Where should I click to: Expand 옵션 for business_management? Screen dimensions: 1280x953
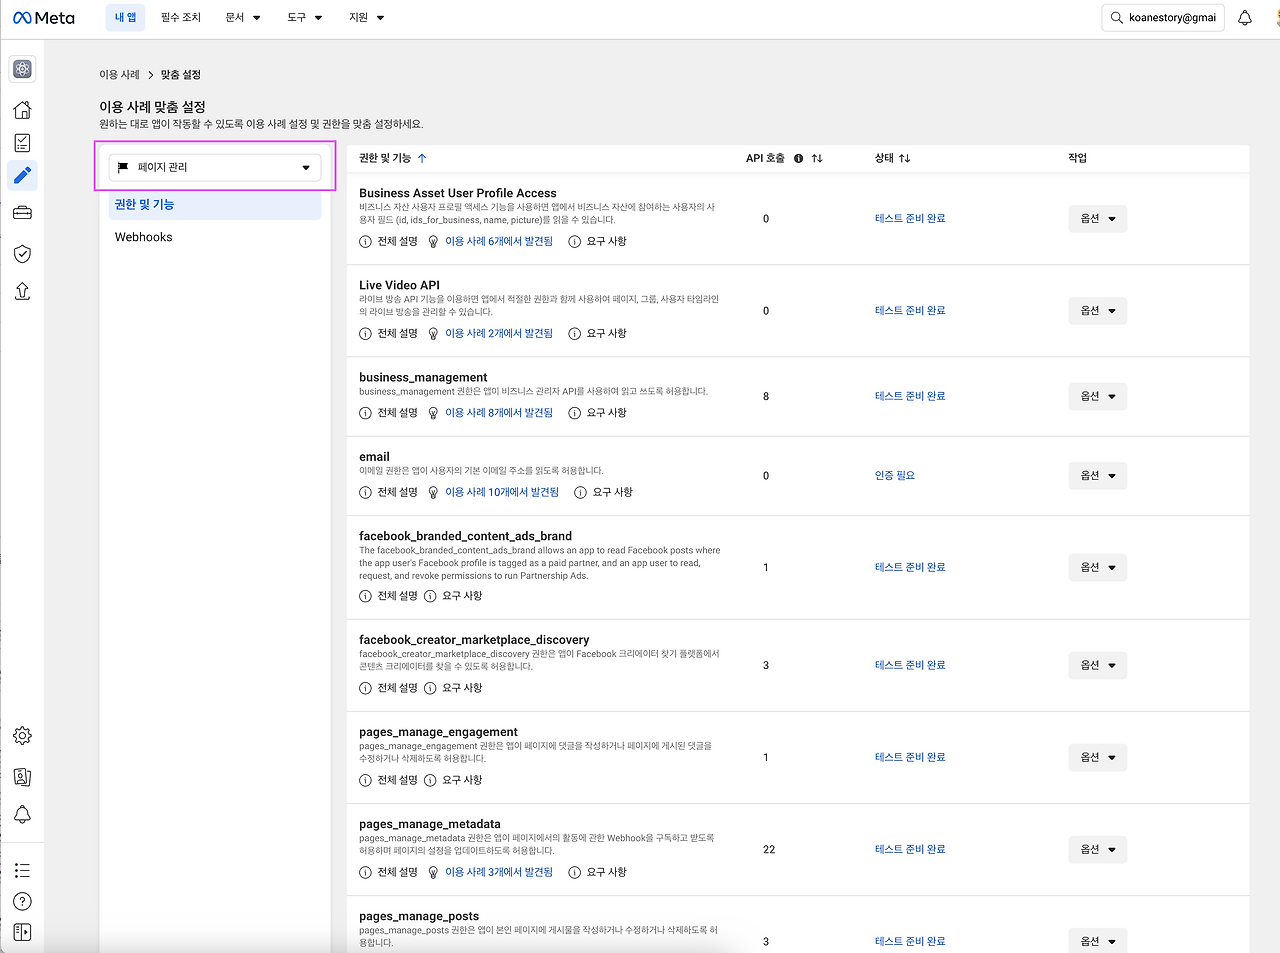click(1097, 396)
